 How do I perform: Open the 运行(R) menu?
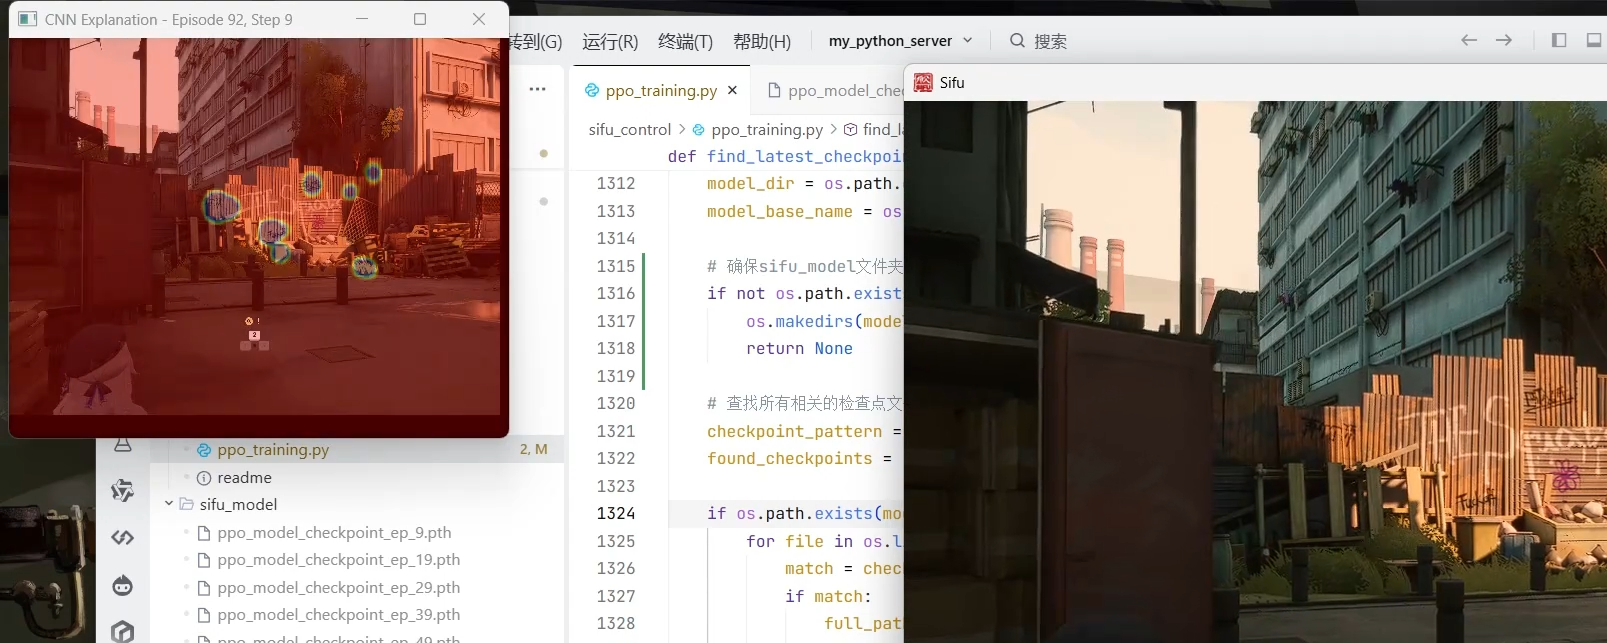[x=610, y=41]
